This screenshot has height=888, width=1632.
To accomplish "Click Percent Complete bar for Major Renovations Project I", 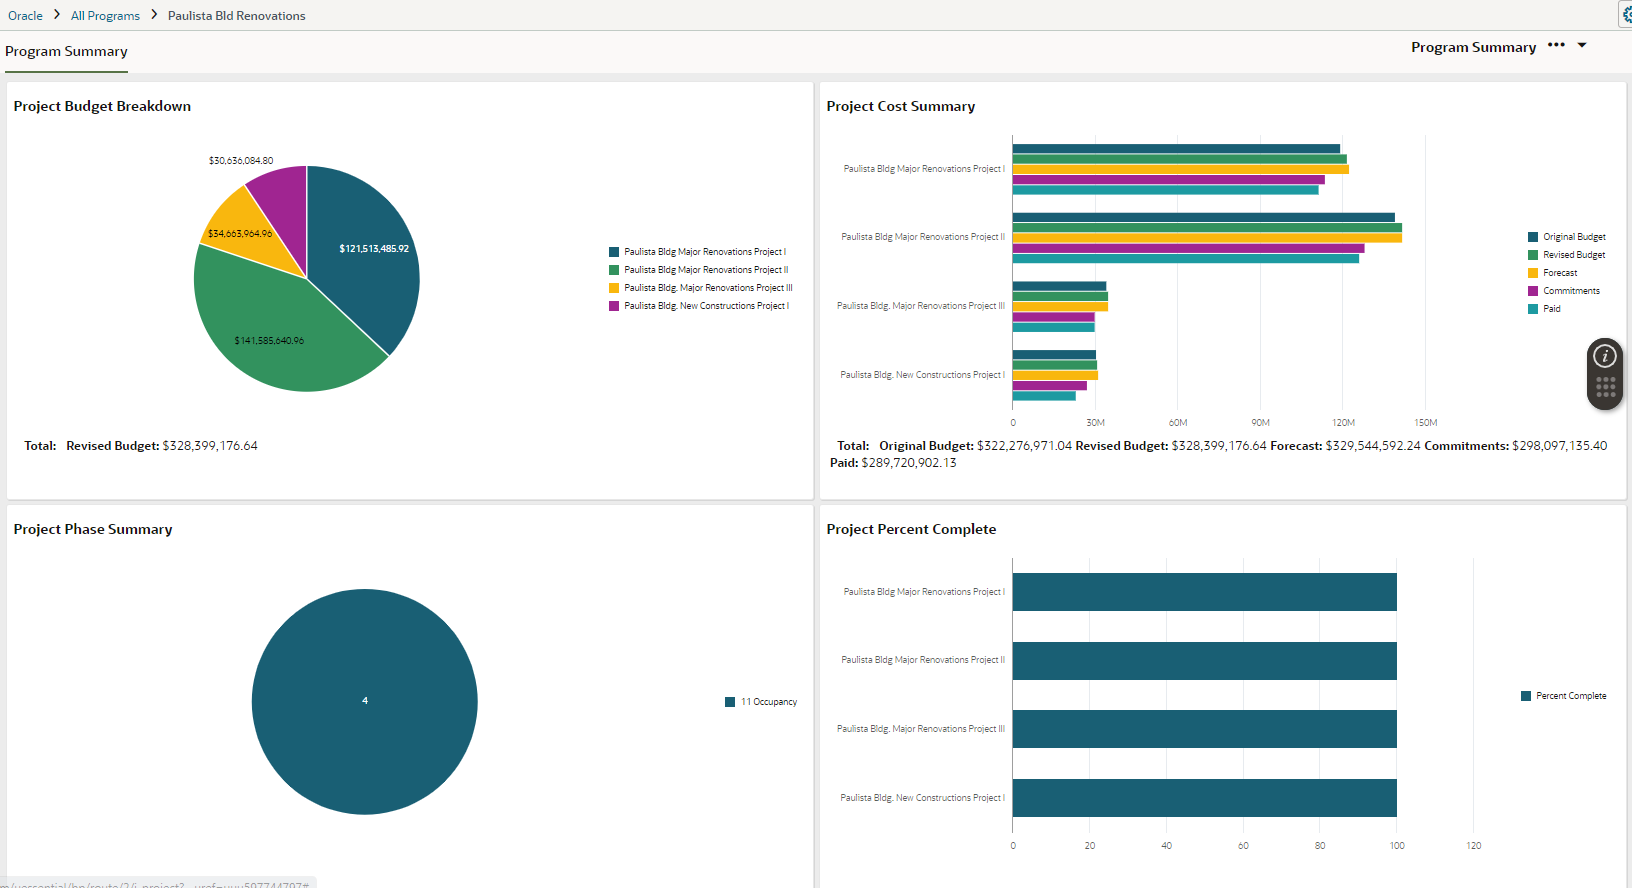I will tap(1205, 592).
